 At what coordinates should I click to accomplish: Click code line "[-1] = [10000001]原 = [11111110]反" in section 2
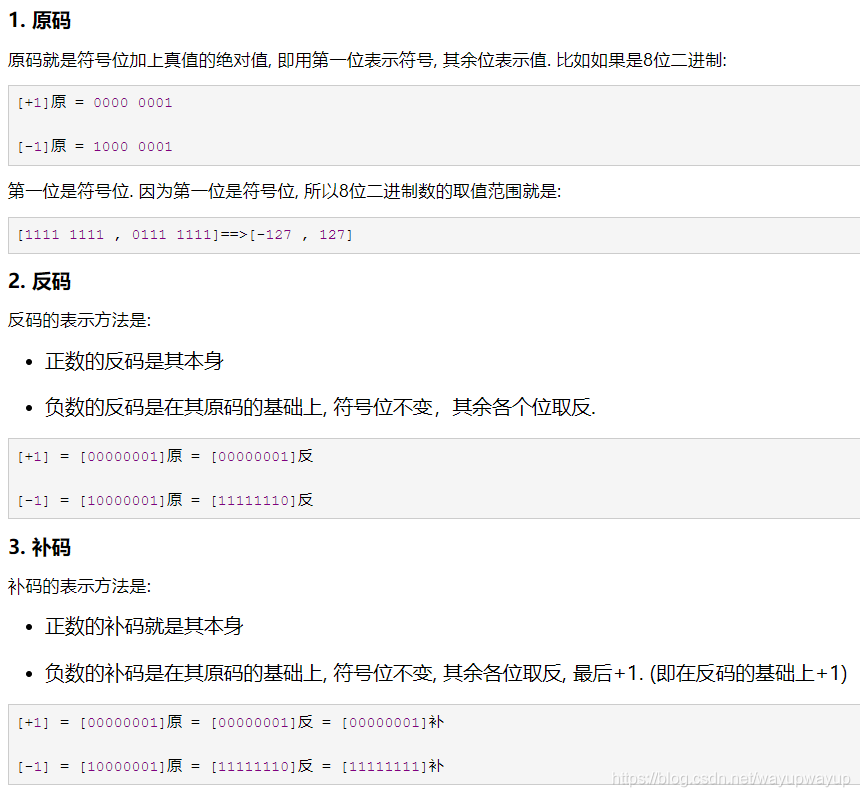pyautogui.click(x=165, y=500)
